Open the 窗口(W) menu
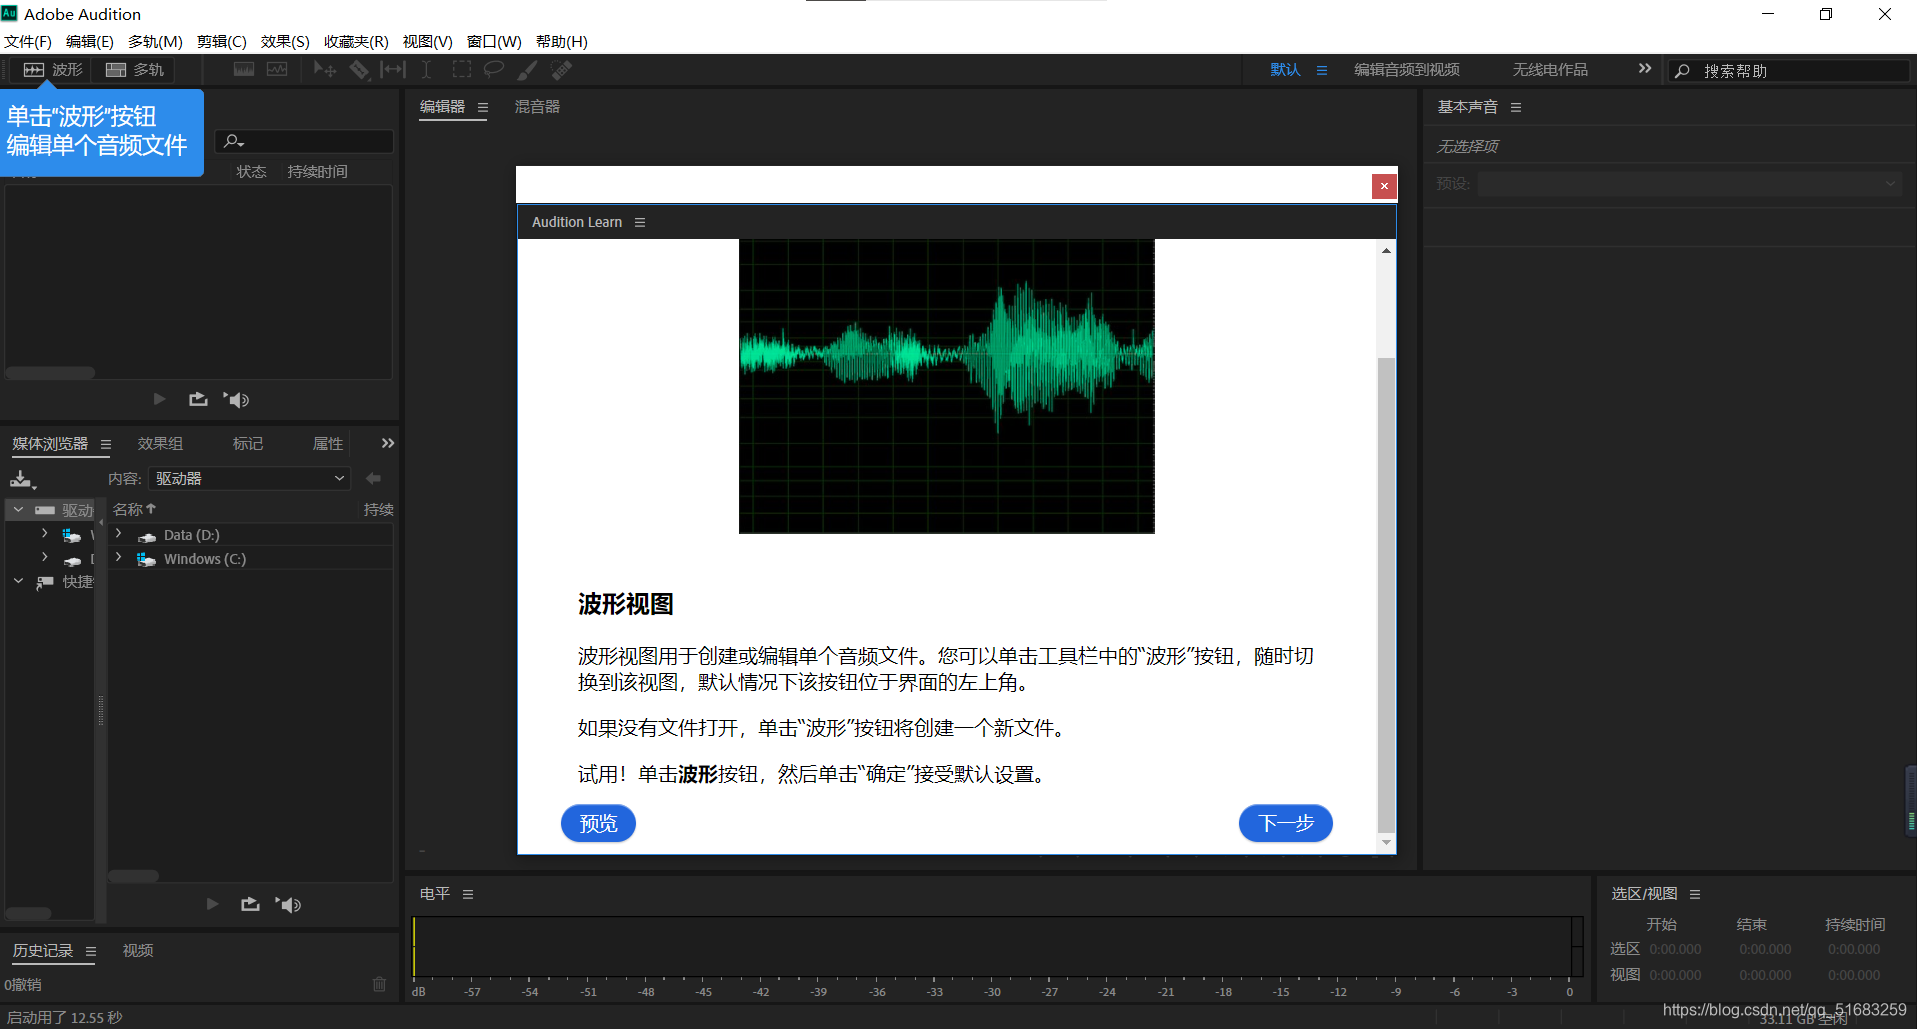The height and width of the screenshot is (1029, 1917). [494, 42]
